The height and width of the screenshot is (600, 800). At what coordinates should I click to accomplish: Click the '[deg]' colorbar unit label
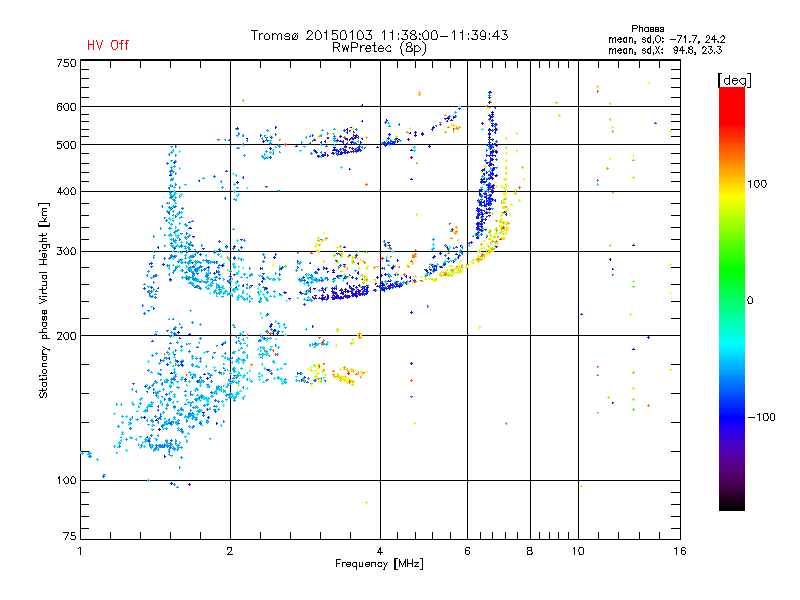734,80
